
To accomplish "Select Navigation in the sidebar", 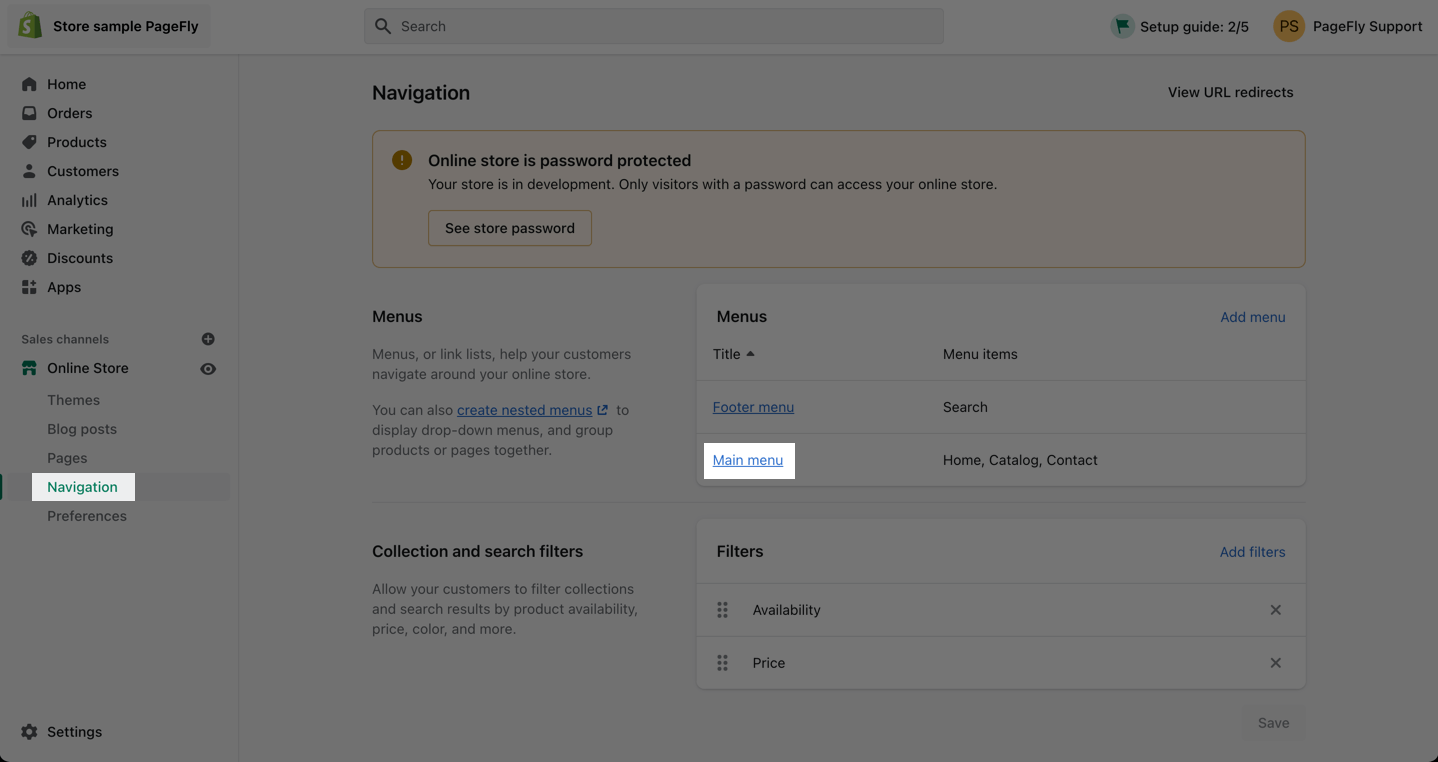I will click(82, 487).
